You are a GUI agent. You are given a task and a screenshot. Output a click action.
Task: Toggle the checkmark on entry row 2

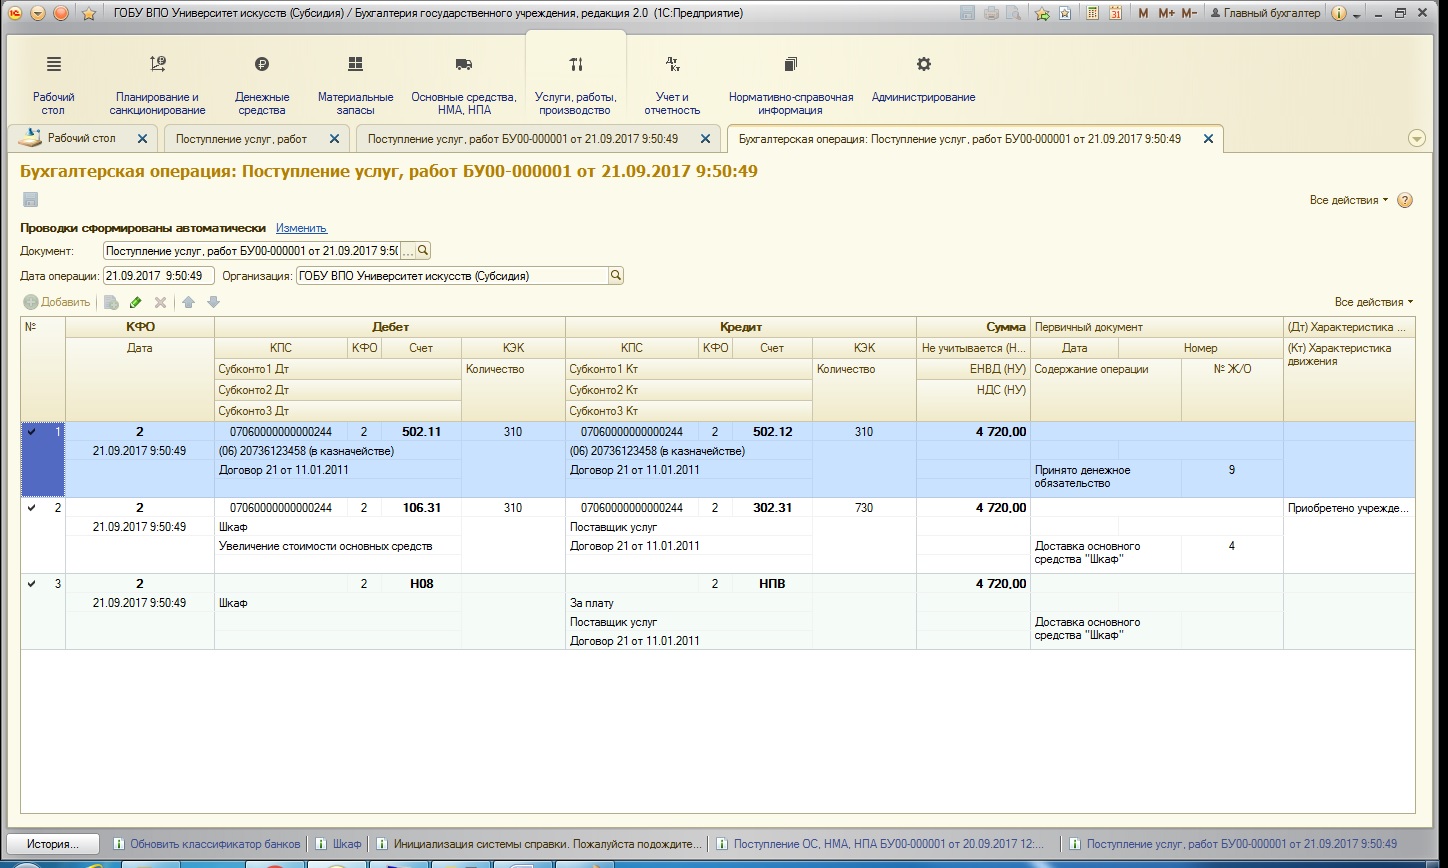(32, 508)
